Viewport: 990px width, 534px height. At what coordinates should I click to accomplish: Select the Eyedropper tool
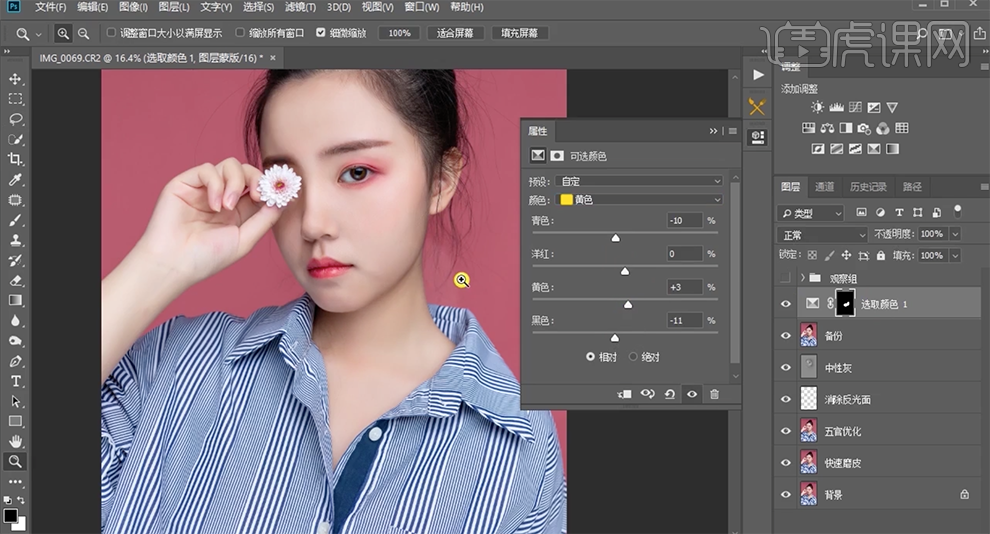[x=15, y=180]
